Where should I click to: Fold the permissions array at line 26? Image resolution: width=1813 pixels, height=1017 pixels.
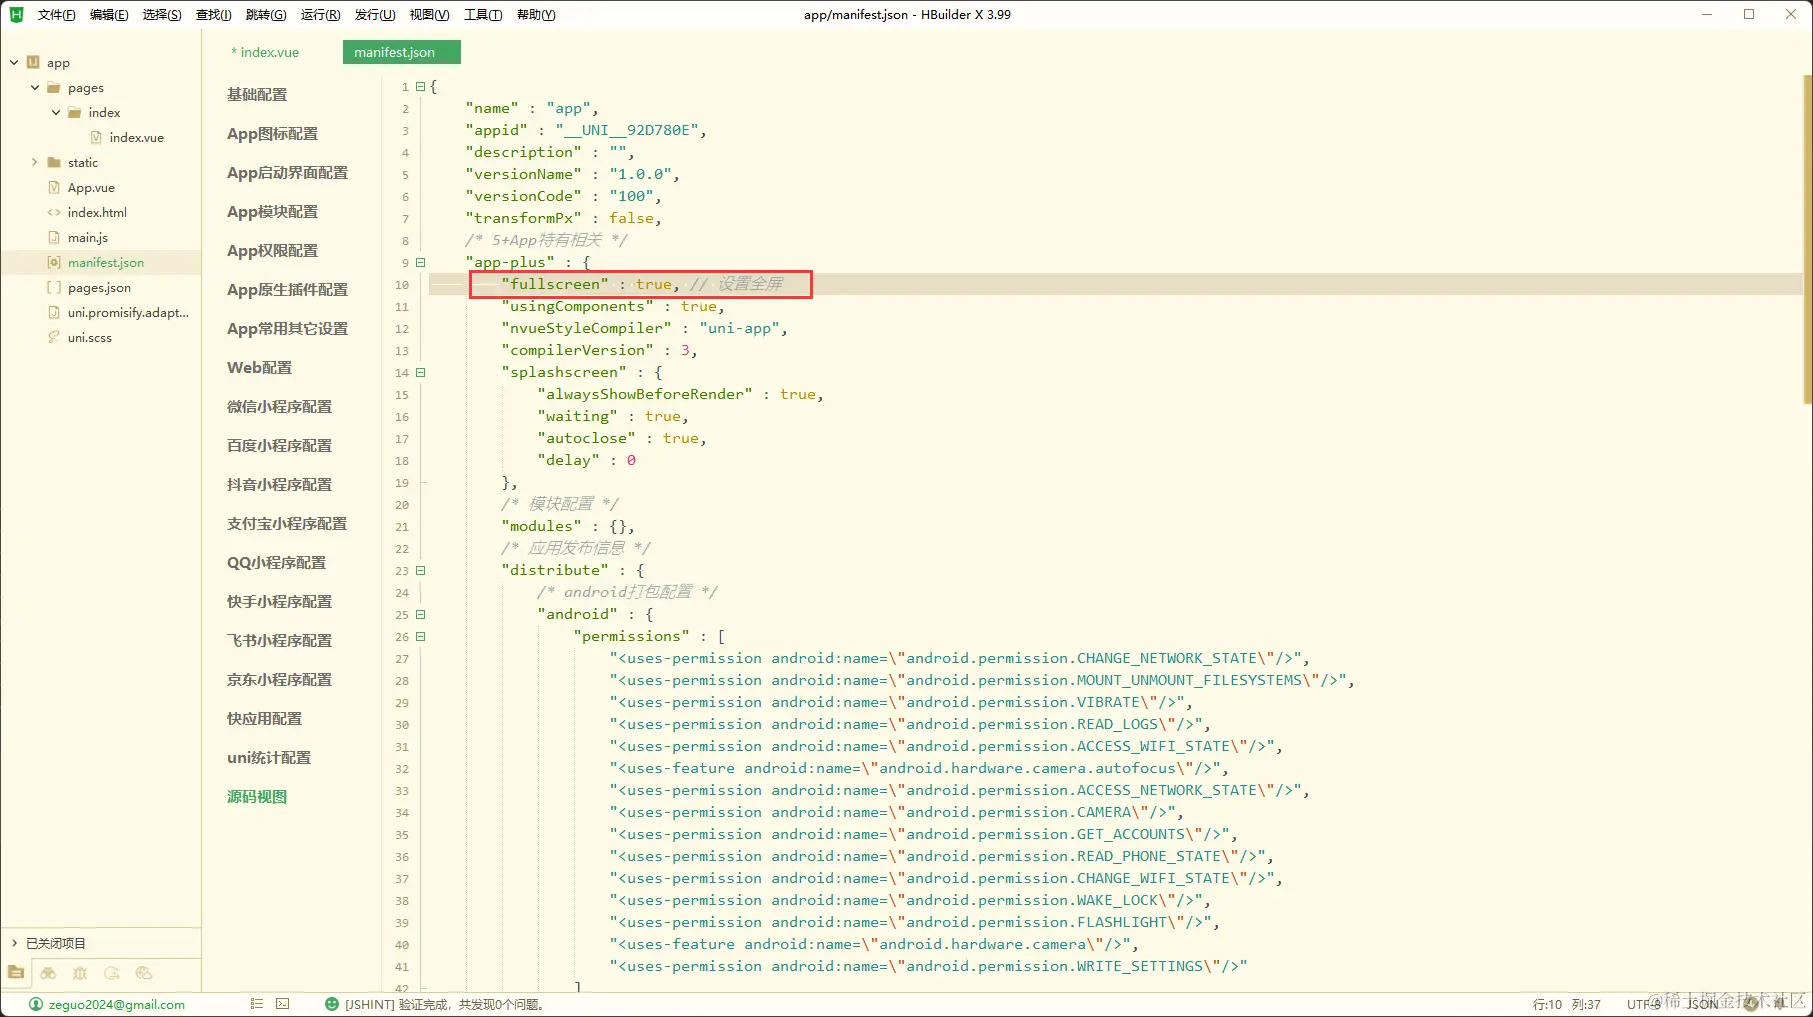click(x=421, y=637)
